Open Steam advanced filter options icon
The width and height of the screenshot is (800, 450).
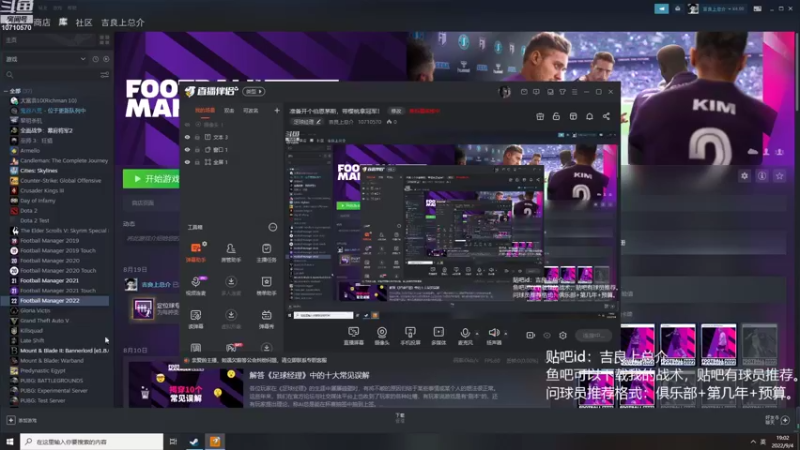point(105,75)
